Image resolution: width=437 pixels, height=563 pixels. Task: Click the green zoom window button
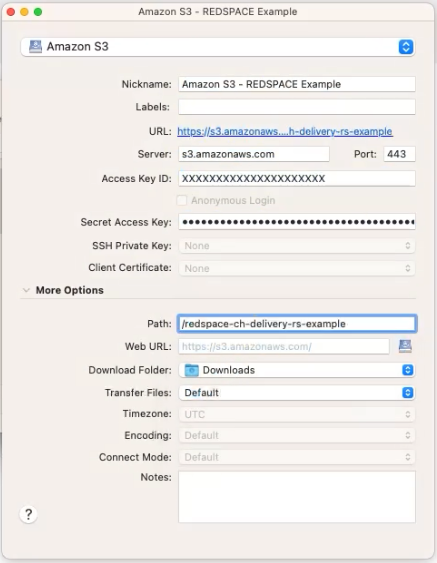38,12
